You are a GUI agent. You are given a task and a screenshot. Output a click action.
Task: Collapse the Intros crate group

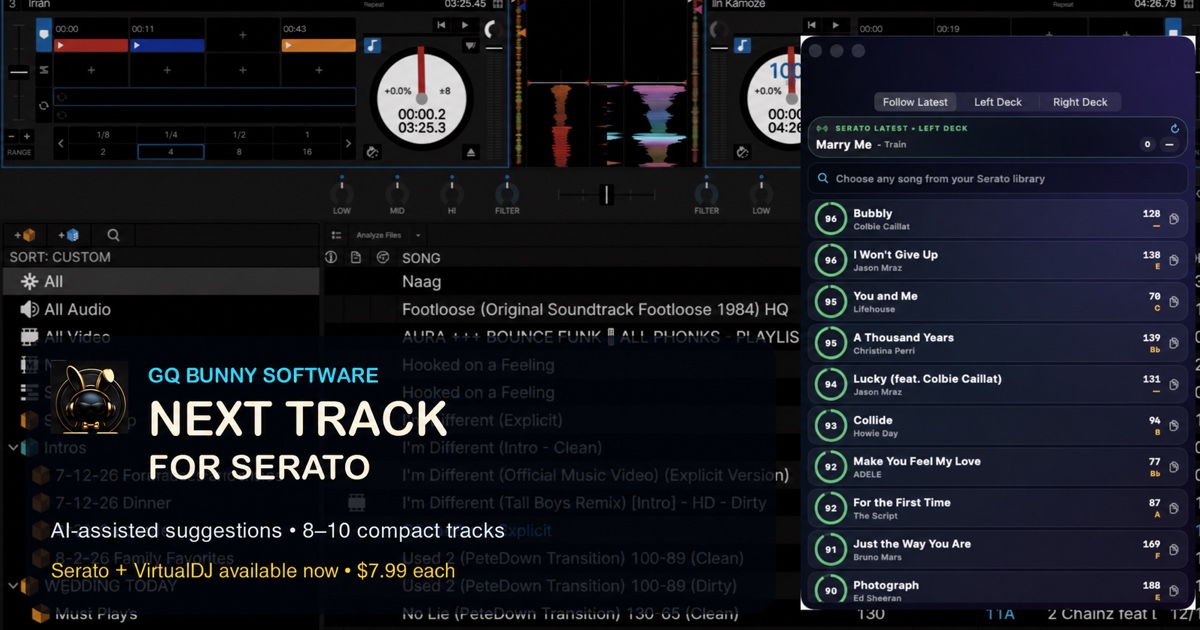pyautogui.click(x=13, y=448)
